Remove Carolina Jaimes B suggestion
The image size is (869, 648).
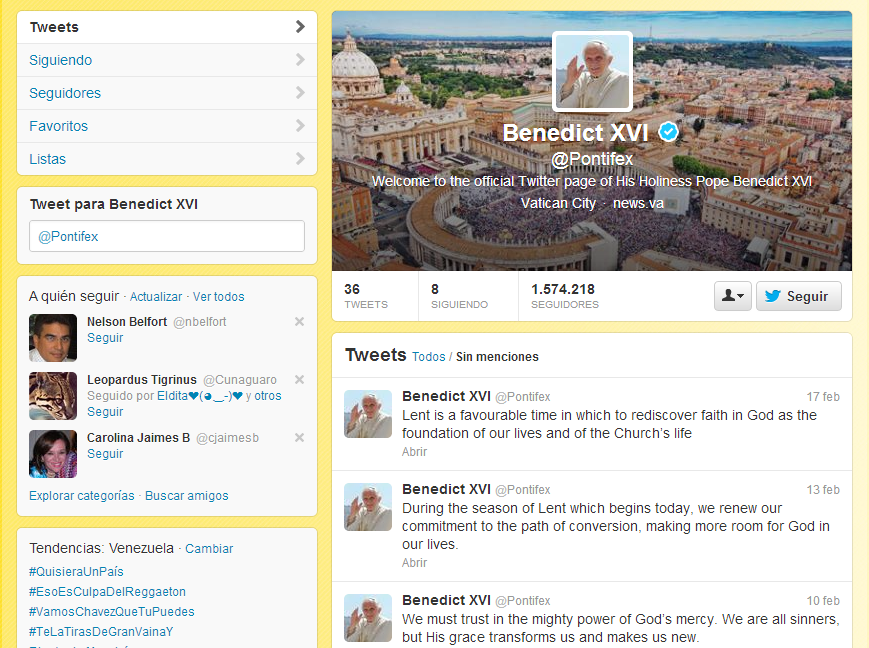pos(299,437)
